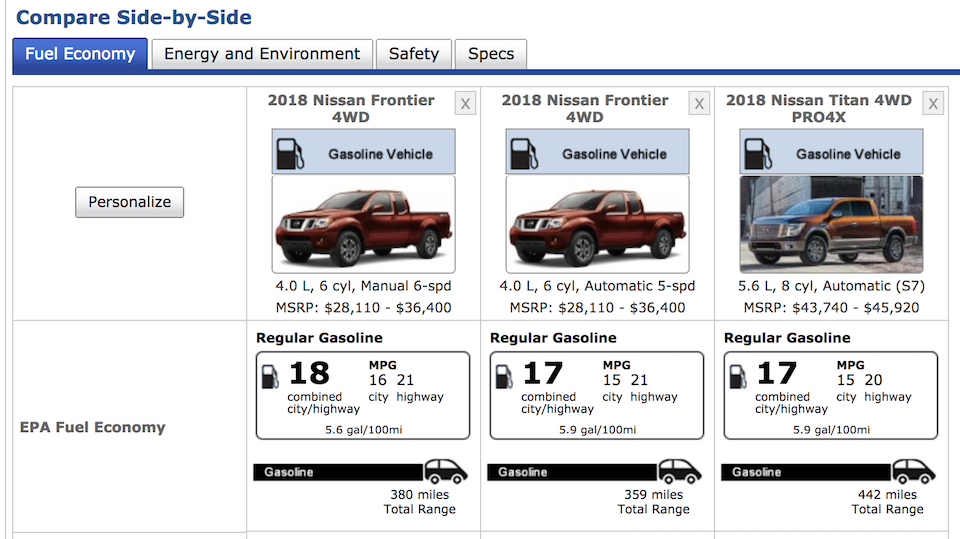The image size is (960, 539).
Task: Switch to Energy and Environment tab
Action: click(x=262, y=54)
